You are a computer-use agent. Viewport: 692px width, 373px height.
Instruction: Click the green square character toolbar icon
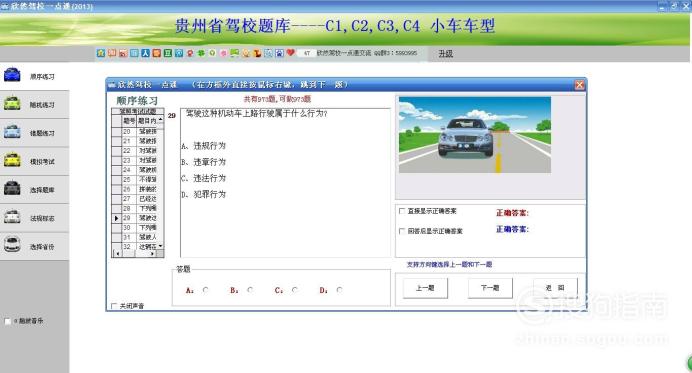[168, 53]
